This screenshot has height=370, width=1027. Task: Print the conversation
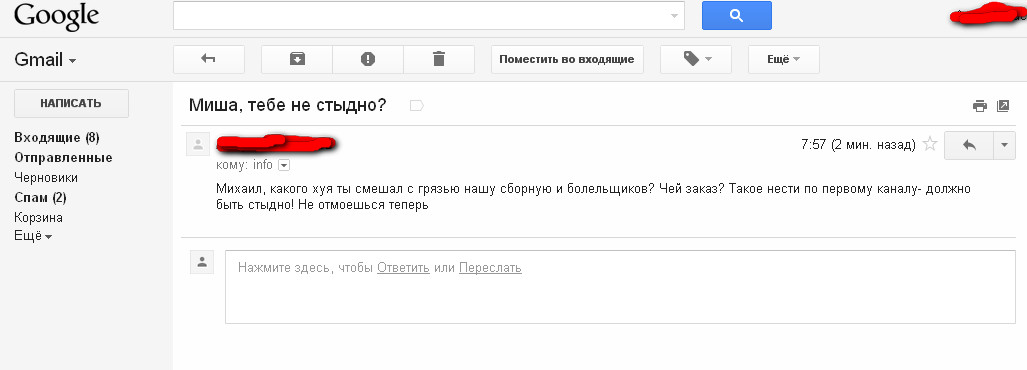click(x=980, y=105)
